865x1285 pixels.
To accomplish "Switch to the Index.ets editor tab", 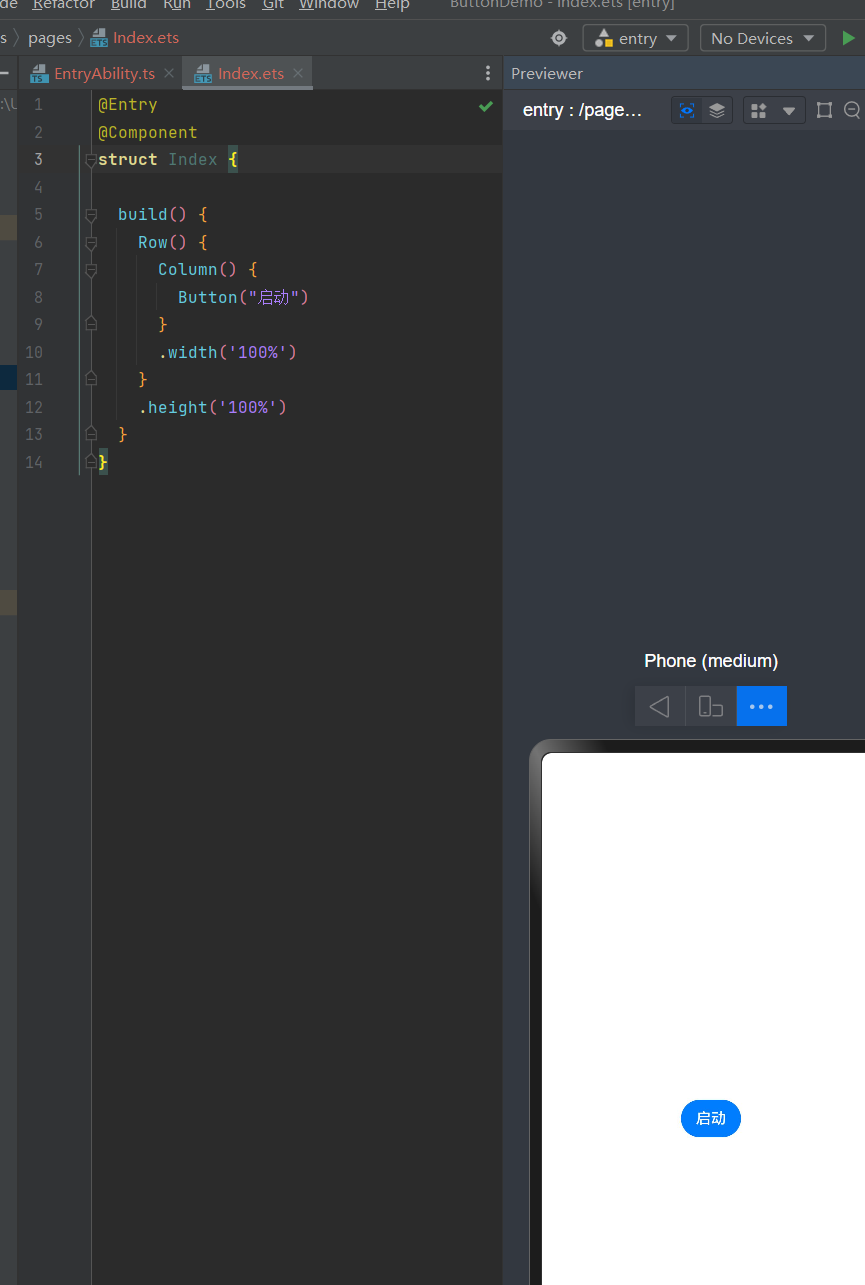I will (251, 73).
